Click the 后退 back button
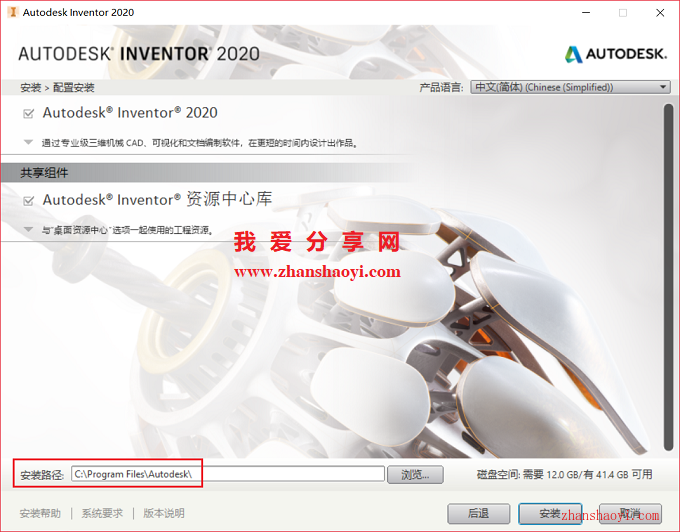The height and width of the screenshot is (532, 680). (478, 513)
